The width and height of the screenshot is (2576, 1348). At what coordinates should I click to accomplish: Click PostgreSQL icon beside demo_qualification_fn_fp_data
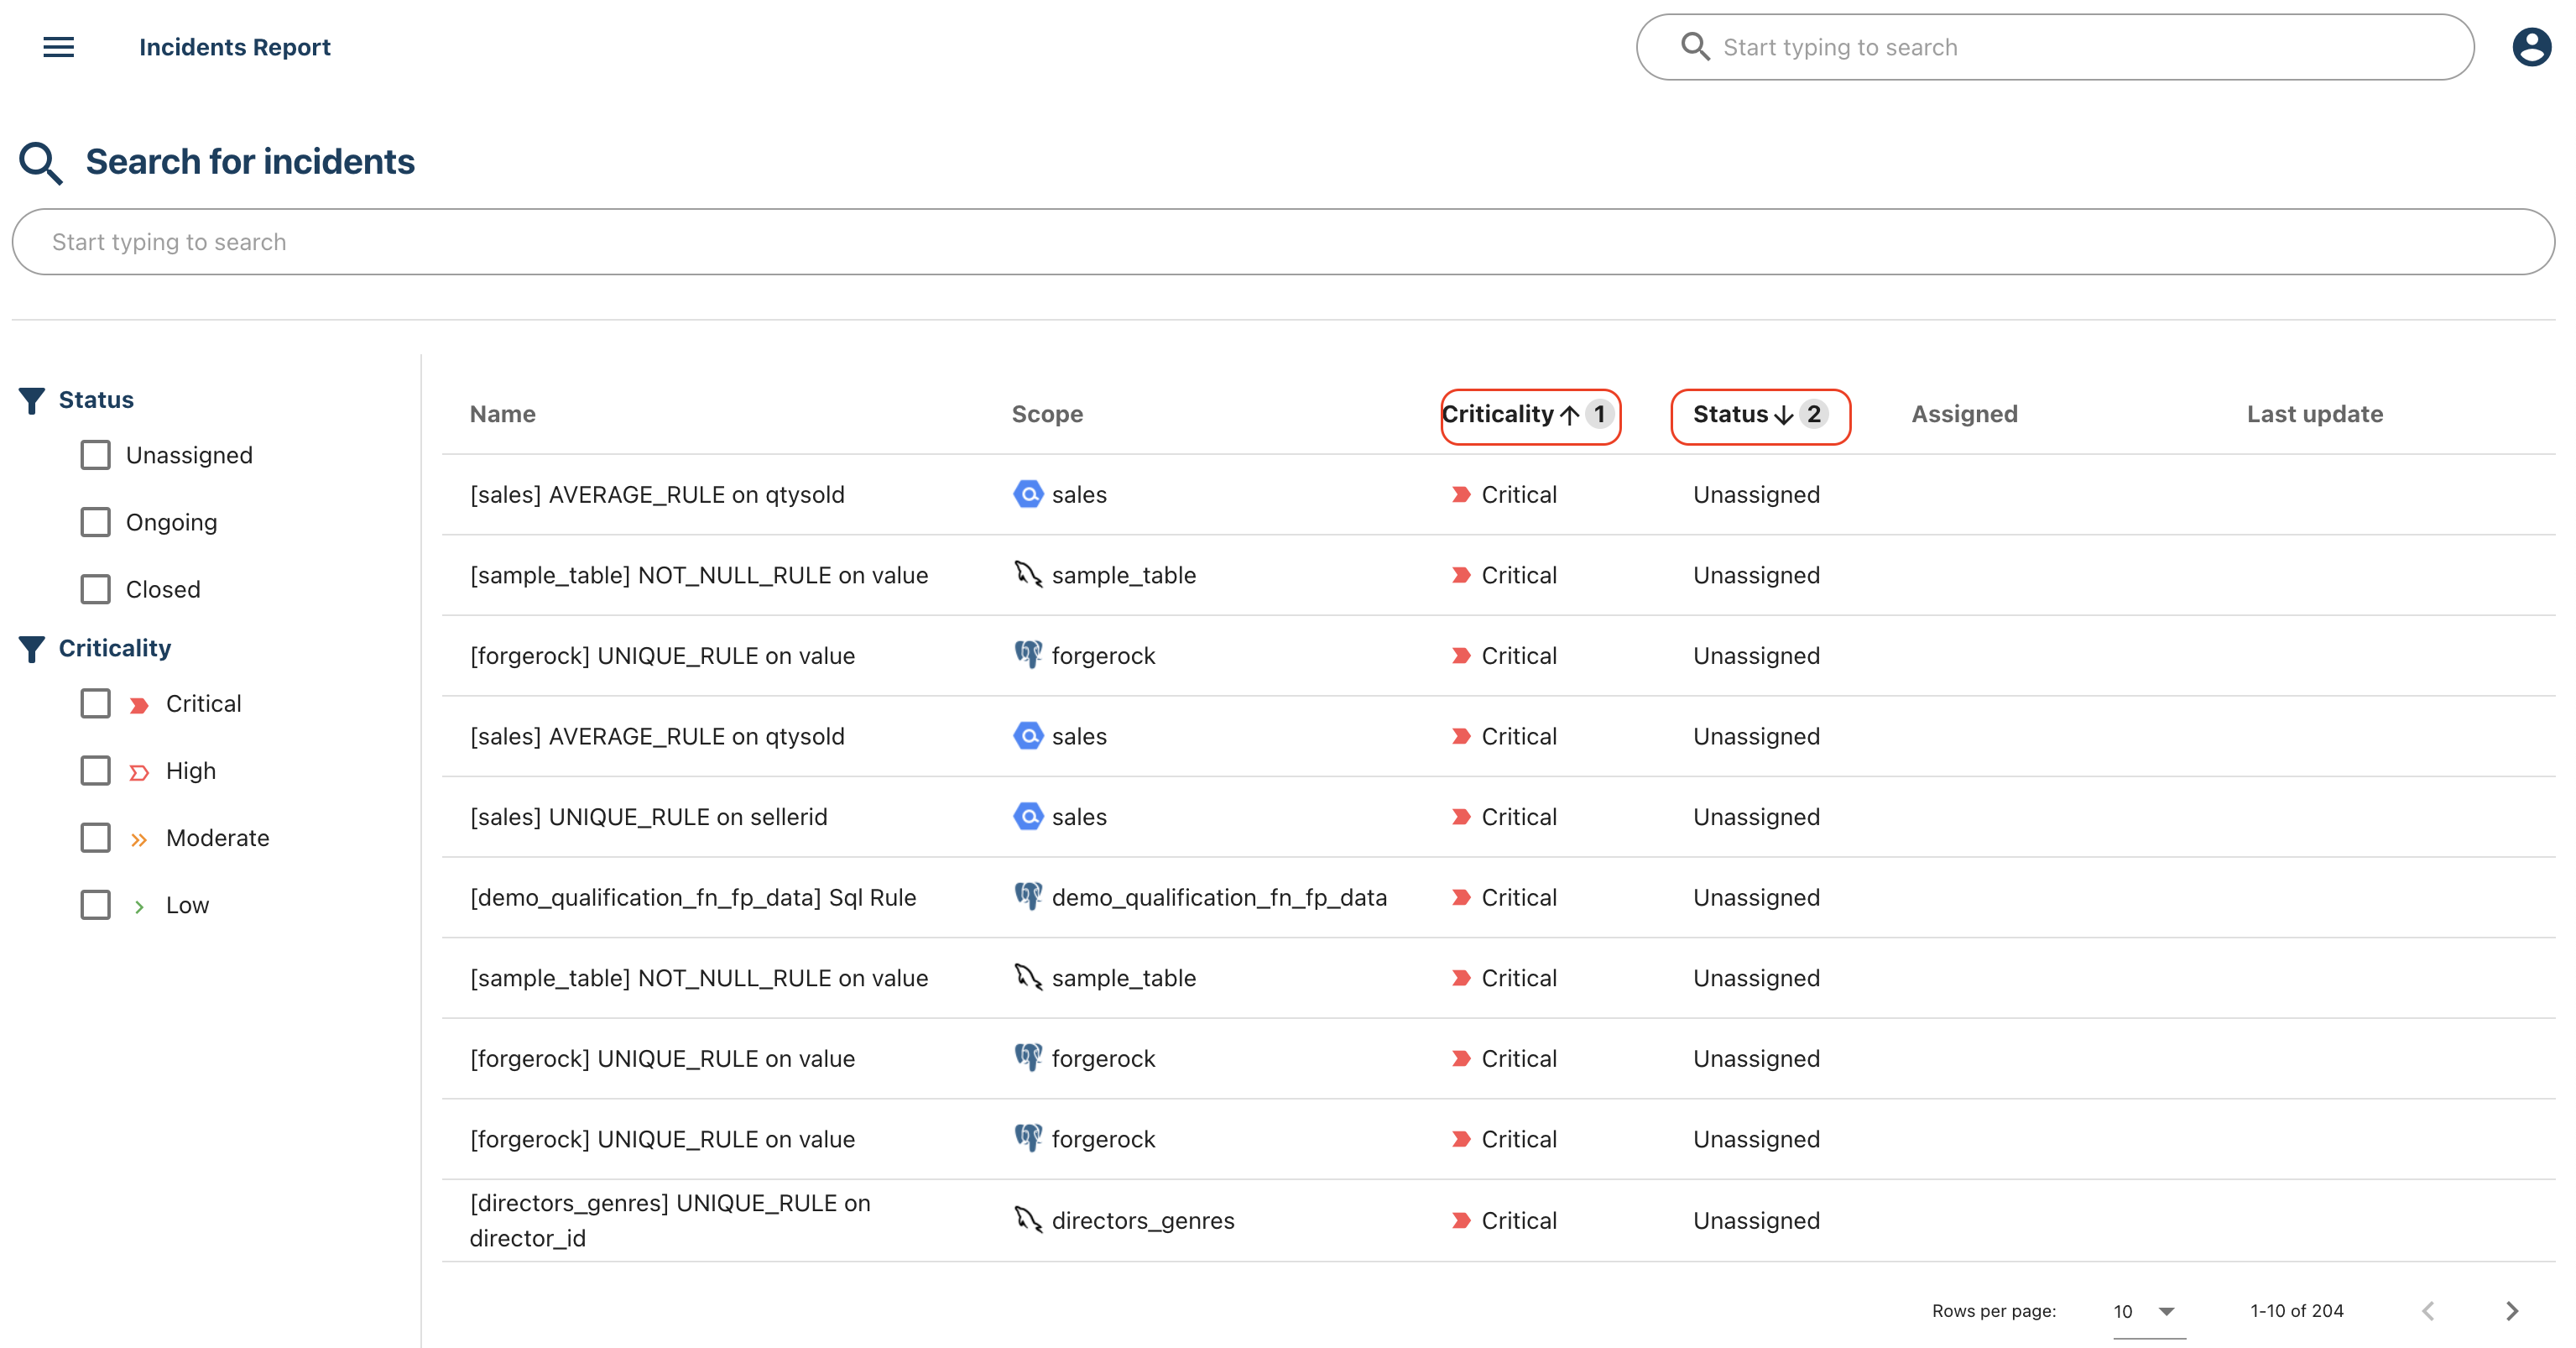pos(1028,896)
